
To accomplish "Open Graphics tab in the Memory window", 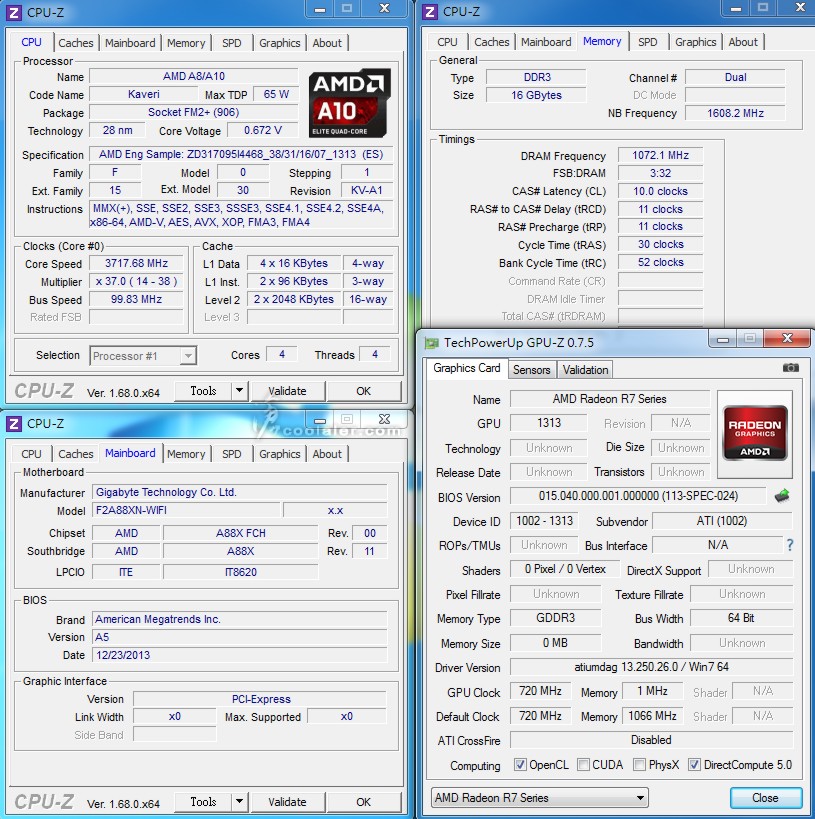I will coord(695,42).
